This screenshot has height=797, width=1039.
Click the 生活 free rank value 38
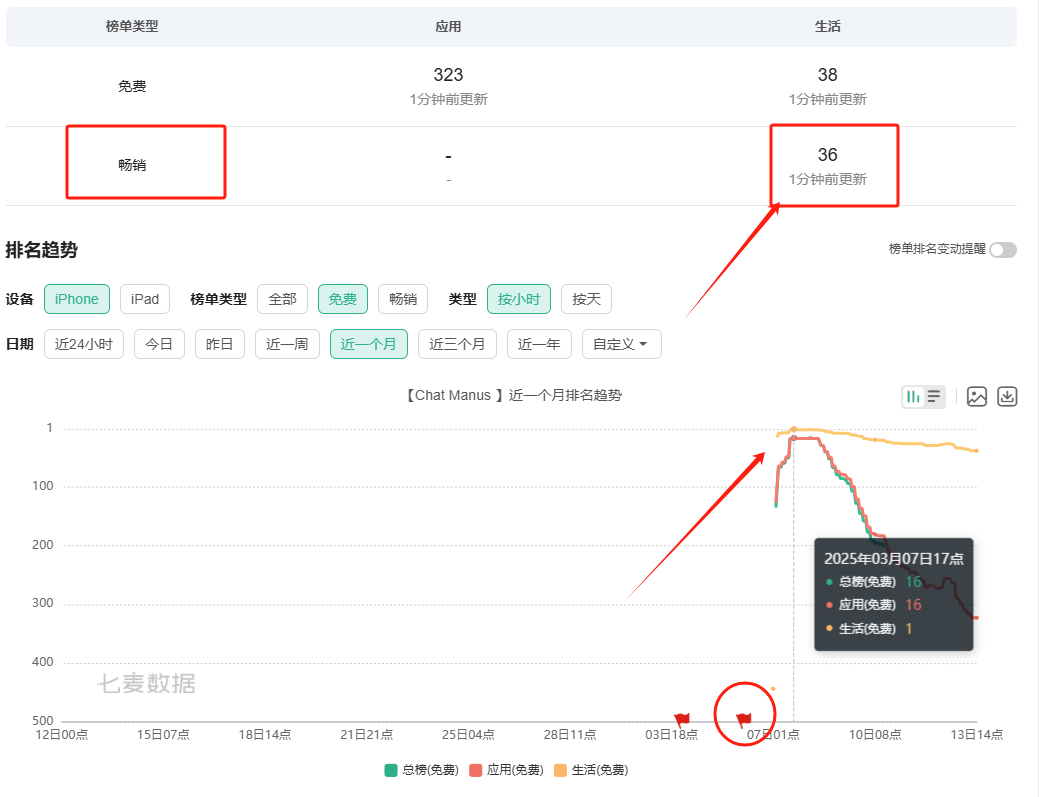click(827, 75)
